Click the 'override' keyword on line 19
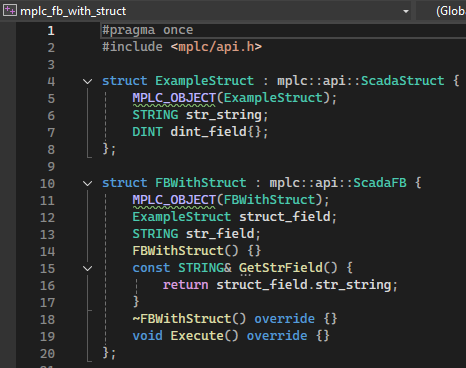Viewport: 466px width, 368px height. [277, 336]
